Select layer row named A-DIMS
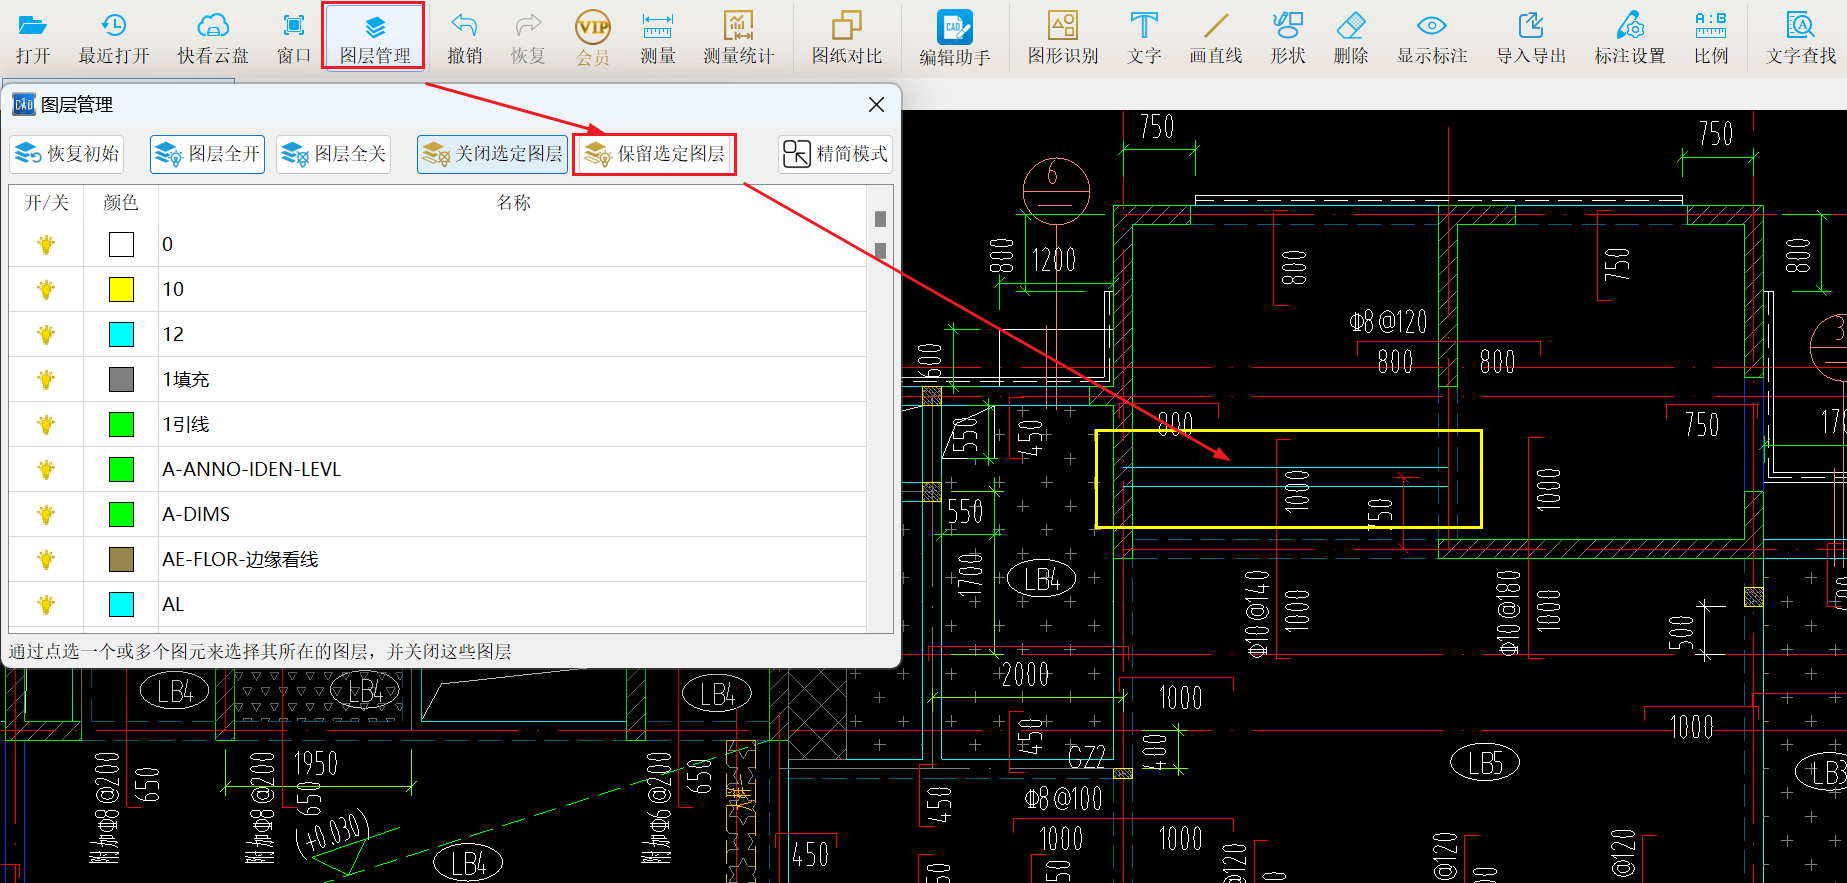Viewport: 1847px width, 883px height. click(438, 514)
